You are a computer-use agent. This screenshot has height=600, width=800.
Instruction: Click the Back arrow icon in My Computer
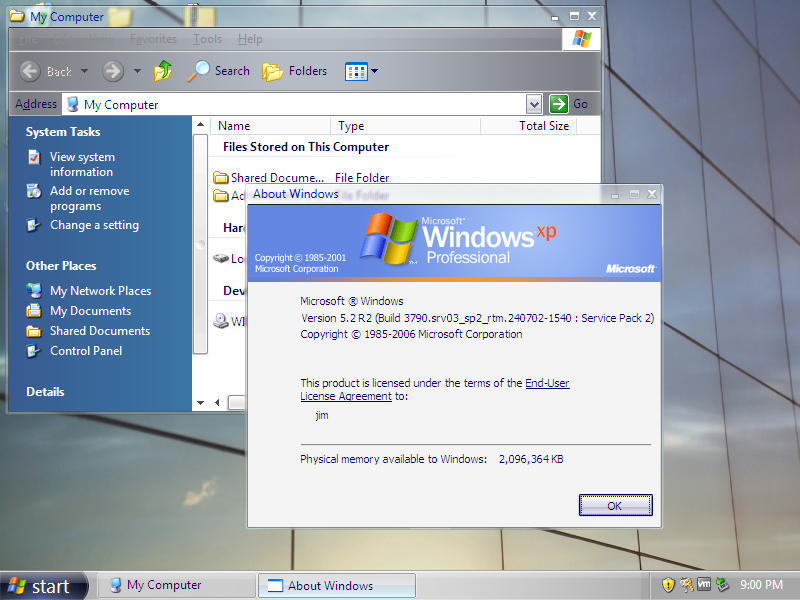(x=30, y=71)
